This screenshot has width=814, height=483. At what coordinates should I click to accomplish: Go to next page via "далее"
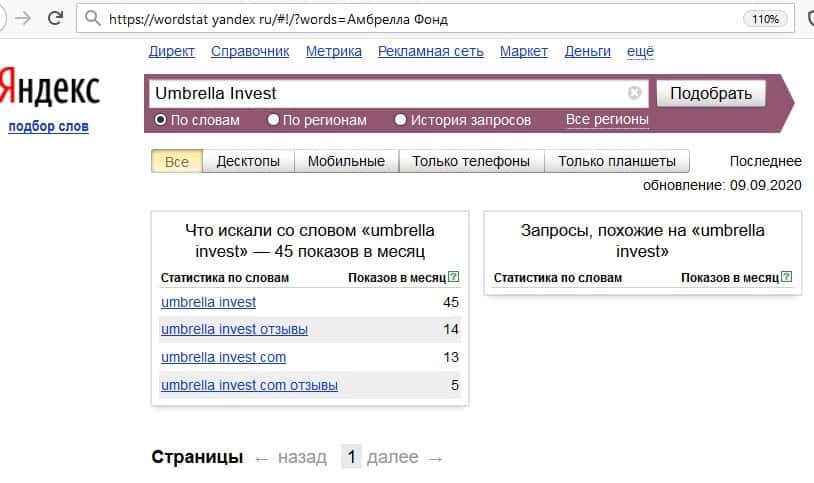(392, 457)
